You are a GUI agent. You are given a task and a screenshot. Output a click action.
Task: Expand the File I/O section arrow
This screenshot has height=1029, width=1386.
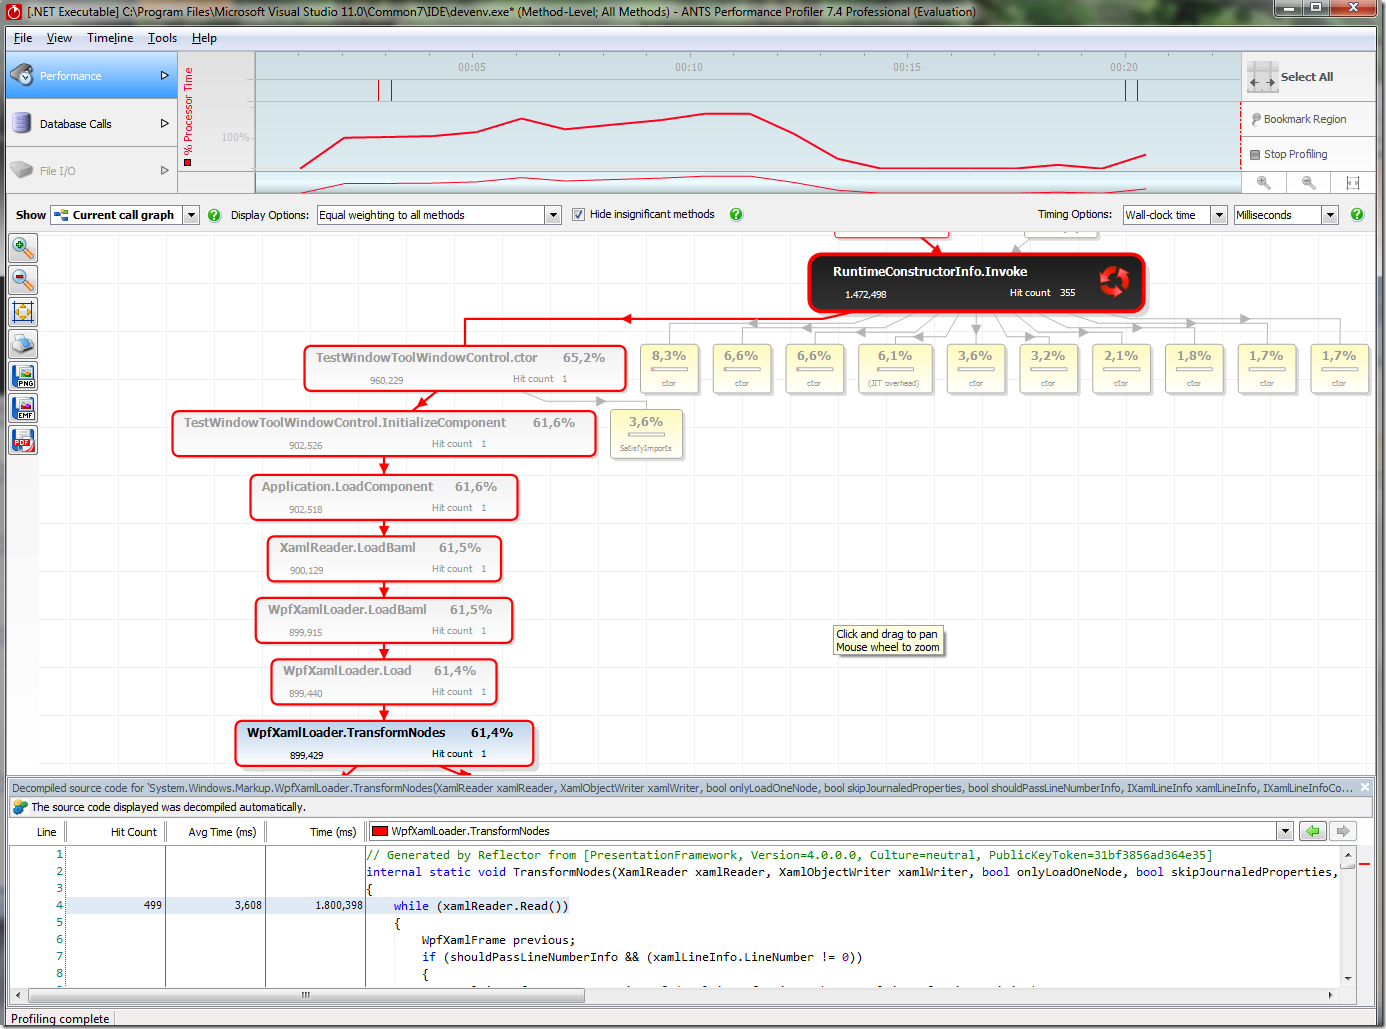[165, 170]
